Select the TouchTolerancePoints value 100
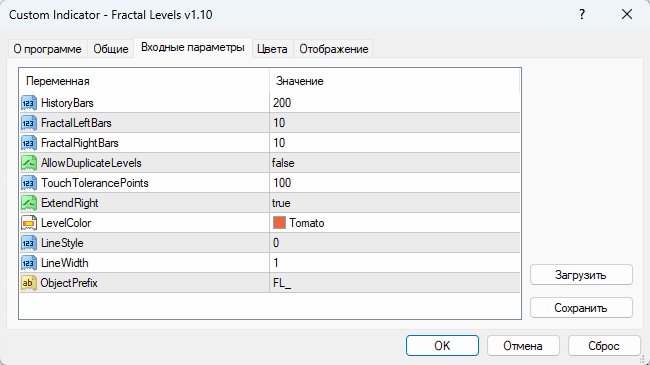 tap(282, 183)
